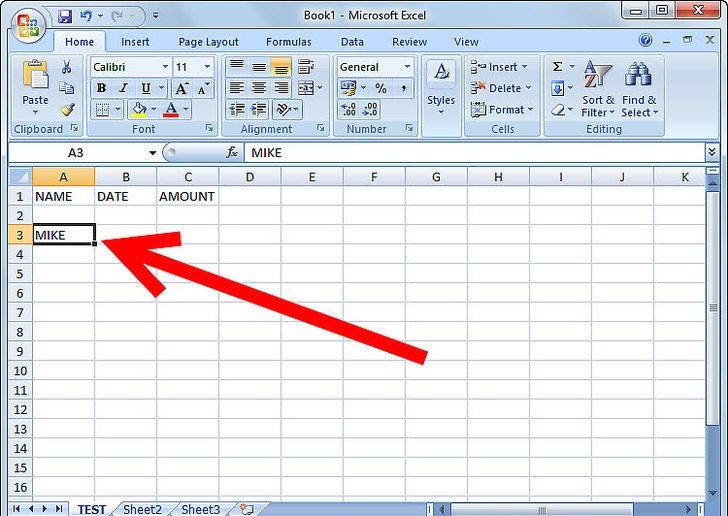Viewport: 728px width, 516px height.
Task: Decrease cell indent
Action: coord(237,110)
